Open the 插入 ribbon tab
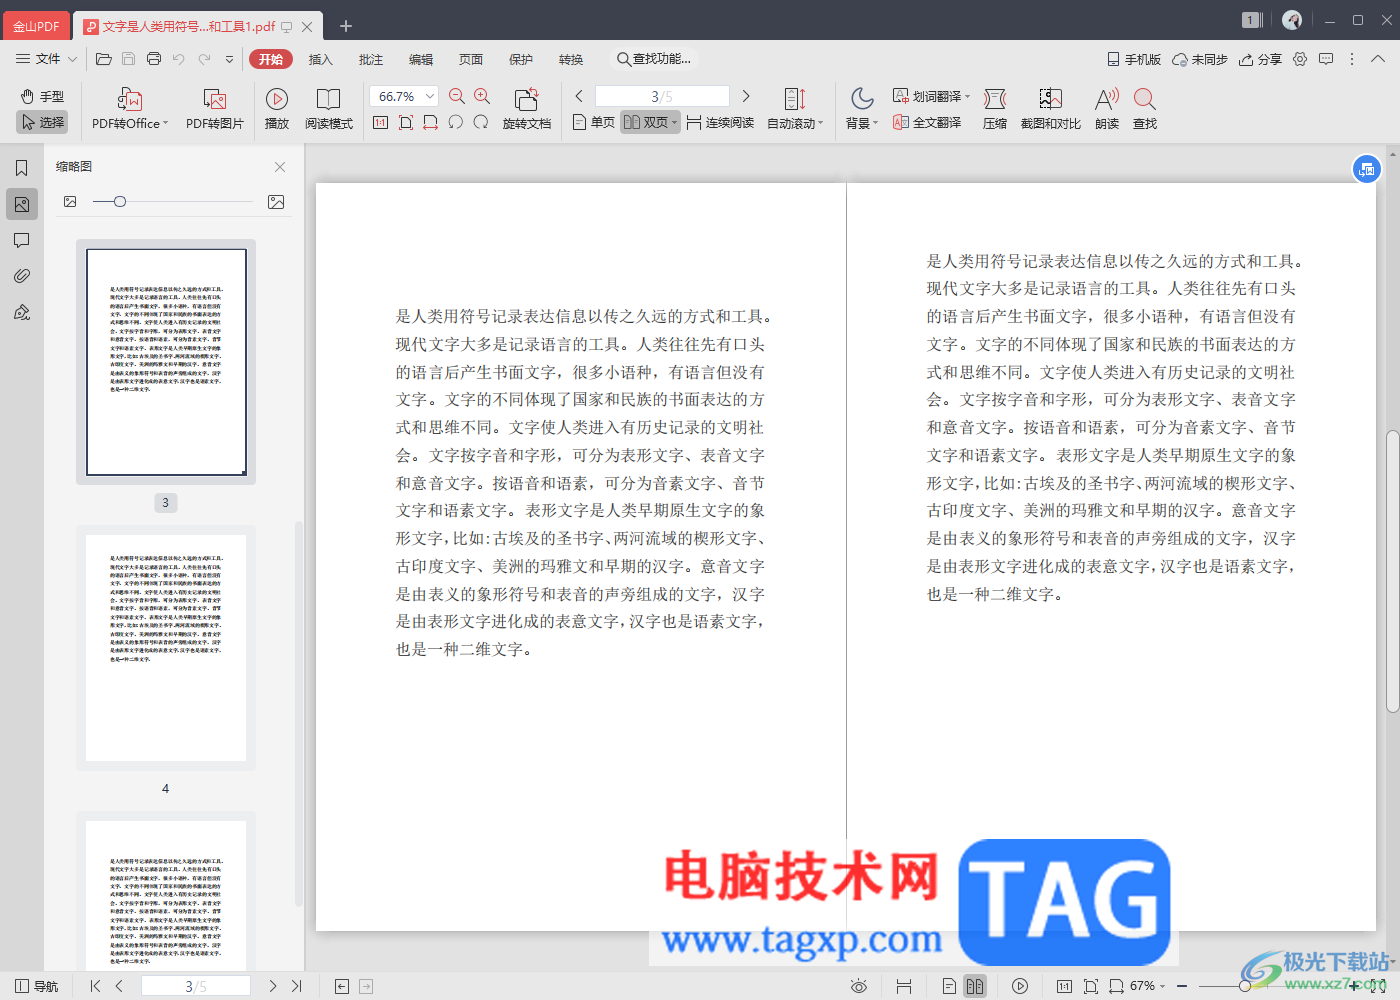Image resolution: width=1400 pixels, height=1000 pixels. coord(320,59)
